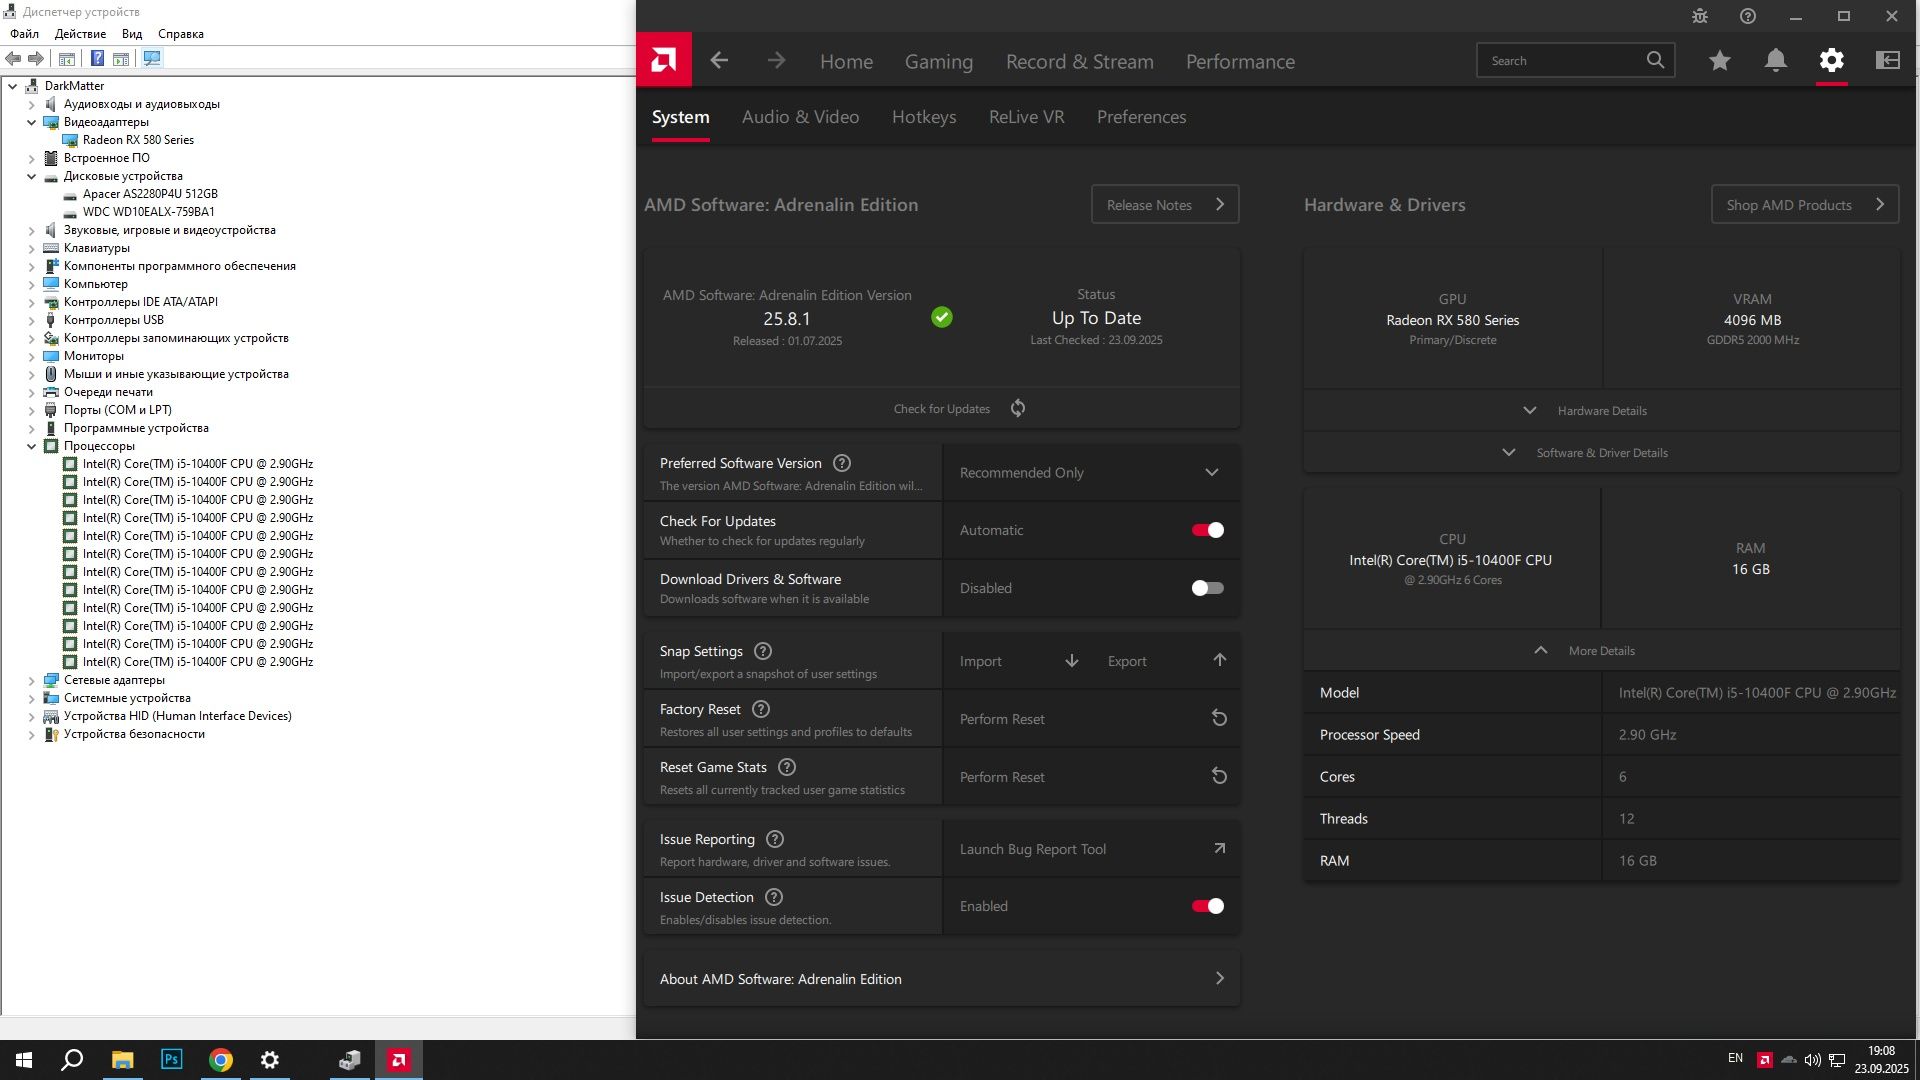Screen dimensions: 1920x1080
Task: Collapse Дисковые устройства tree node
Action: [x=31, y=176]
